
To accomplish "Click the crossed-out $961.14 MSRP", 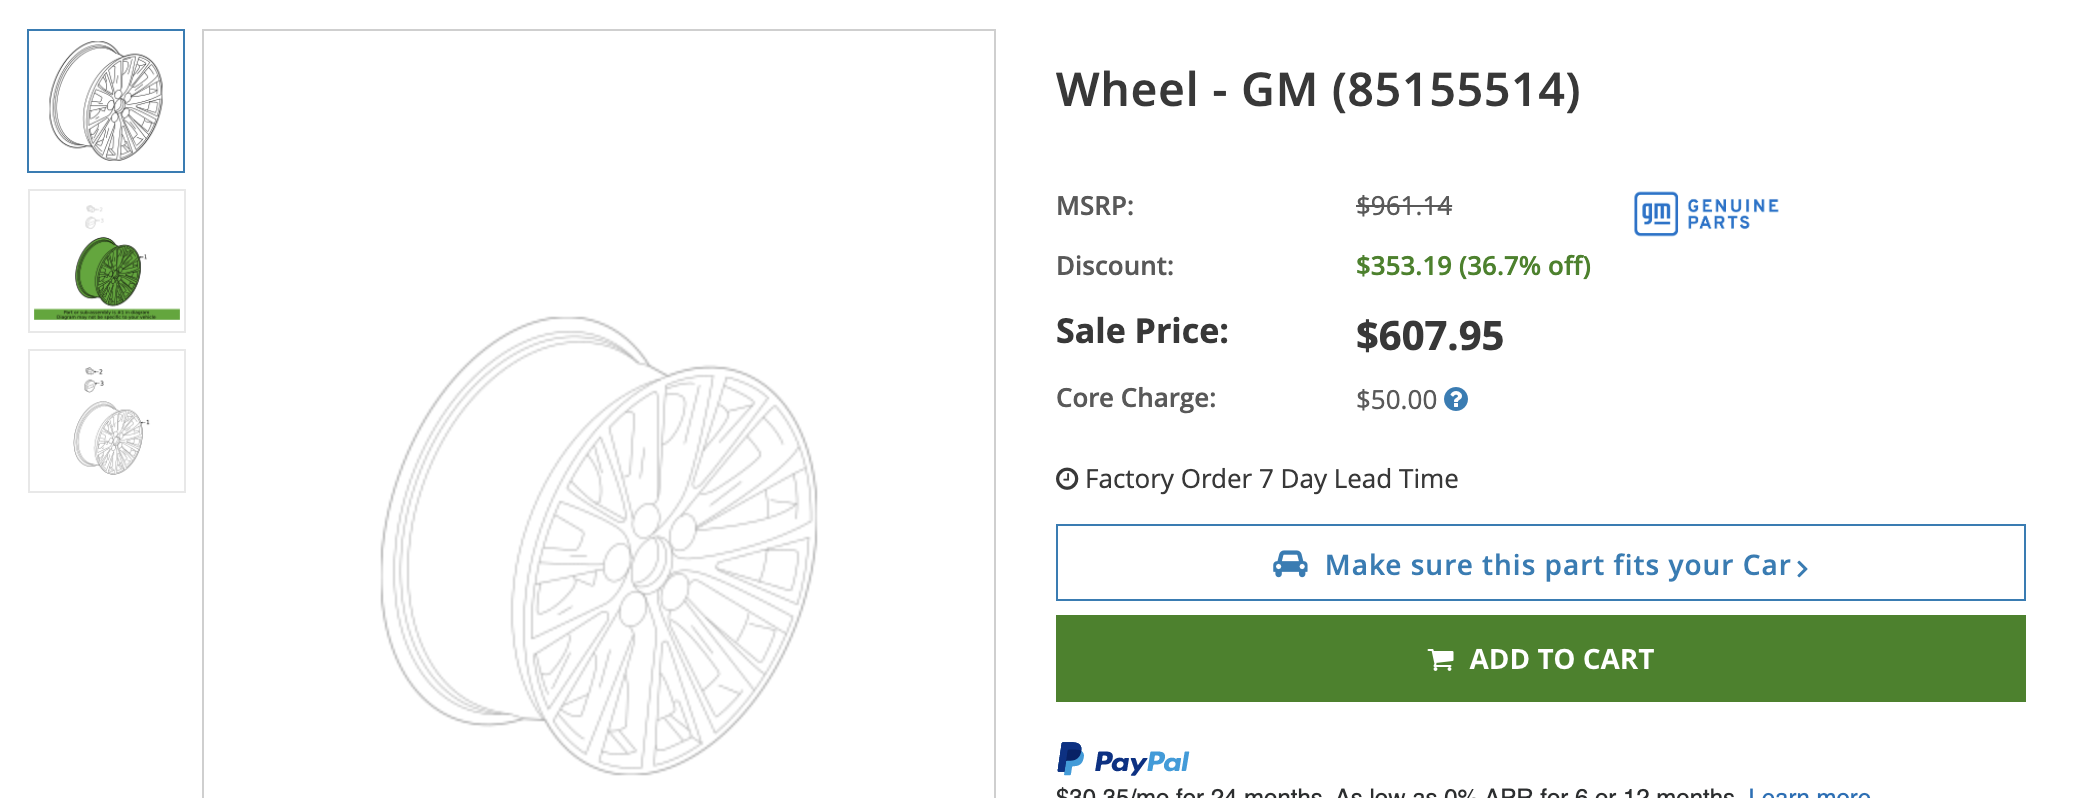I will pyautogui.click(x=1403, y=206).
